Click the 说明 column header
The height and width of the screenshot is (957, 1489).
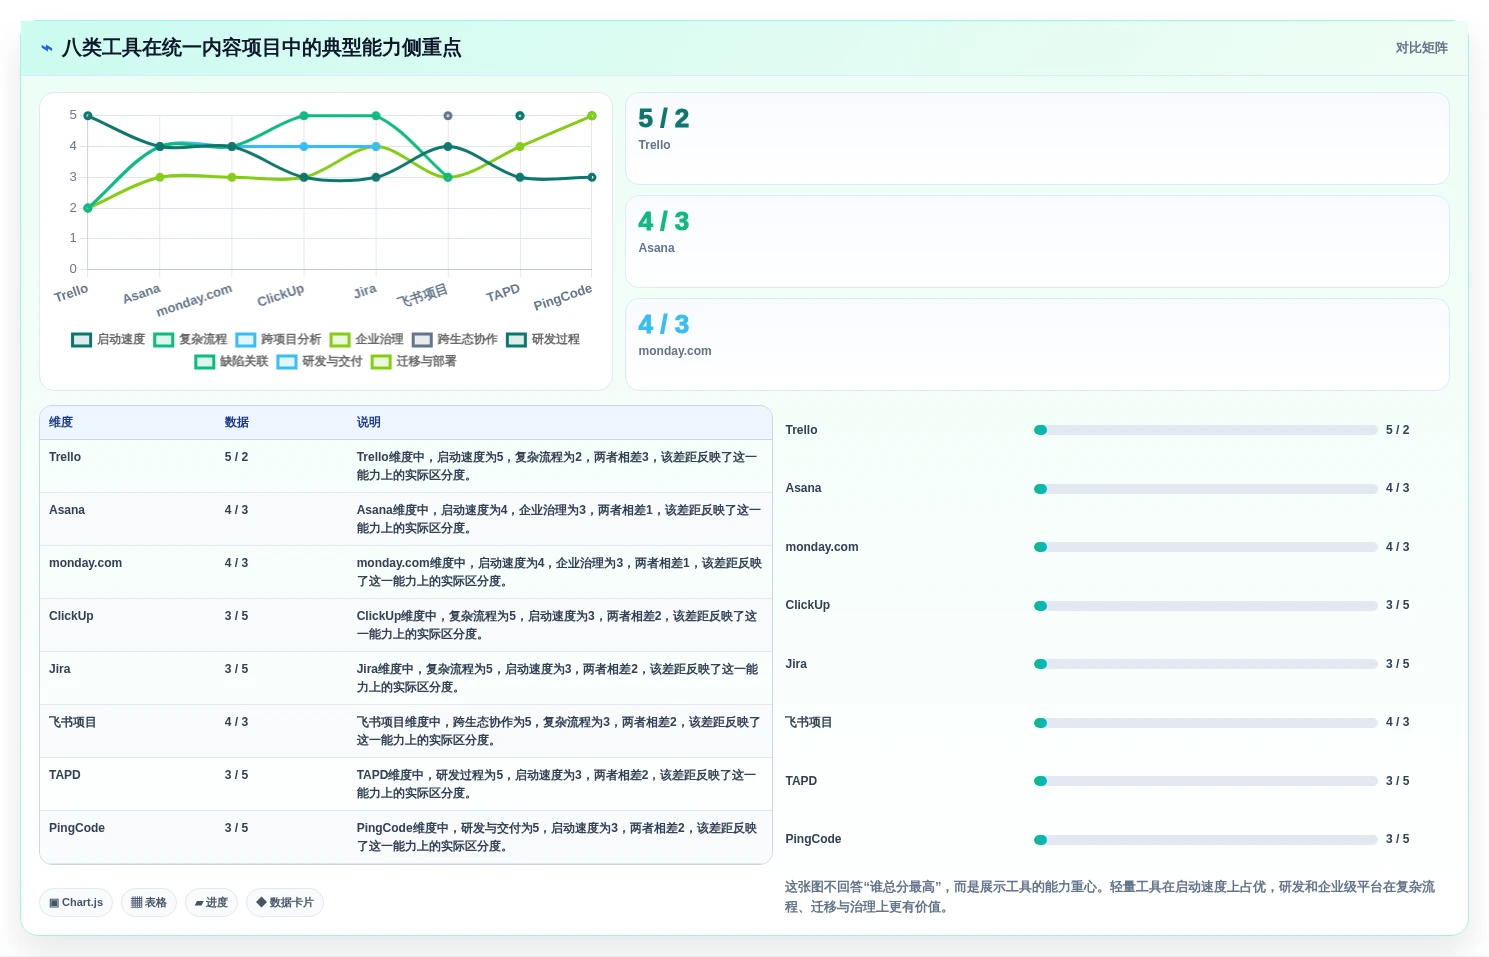pyautogui.click(x=368, y=422)
